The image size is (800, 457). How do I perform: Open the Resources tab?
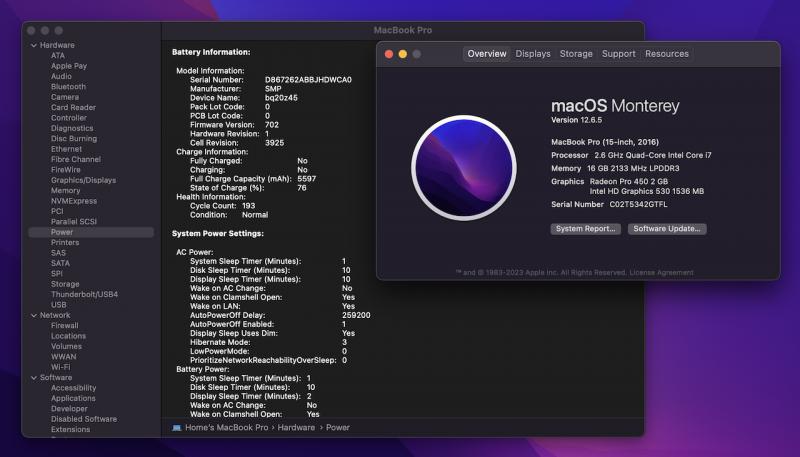coord(666,54)
